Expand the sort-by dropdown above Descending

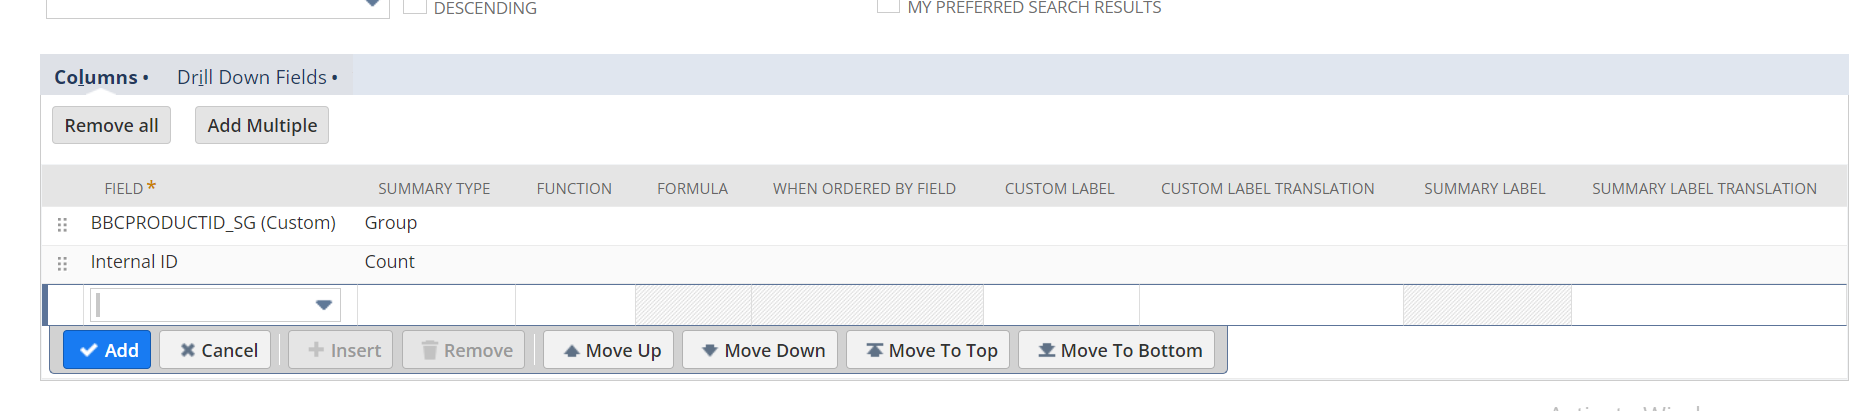click(x=372, y=6)
